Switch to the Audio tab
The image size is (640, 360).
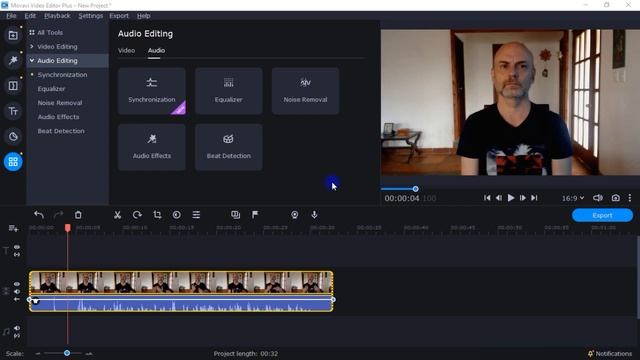[x=156, y=50]
